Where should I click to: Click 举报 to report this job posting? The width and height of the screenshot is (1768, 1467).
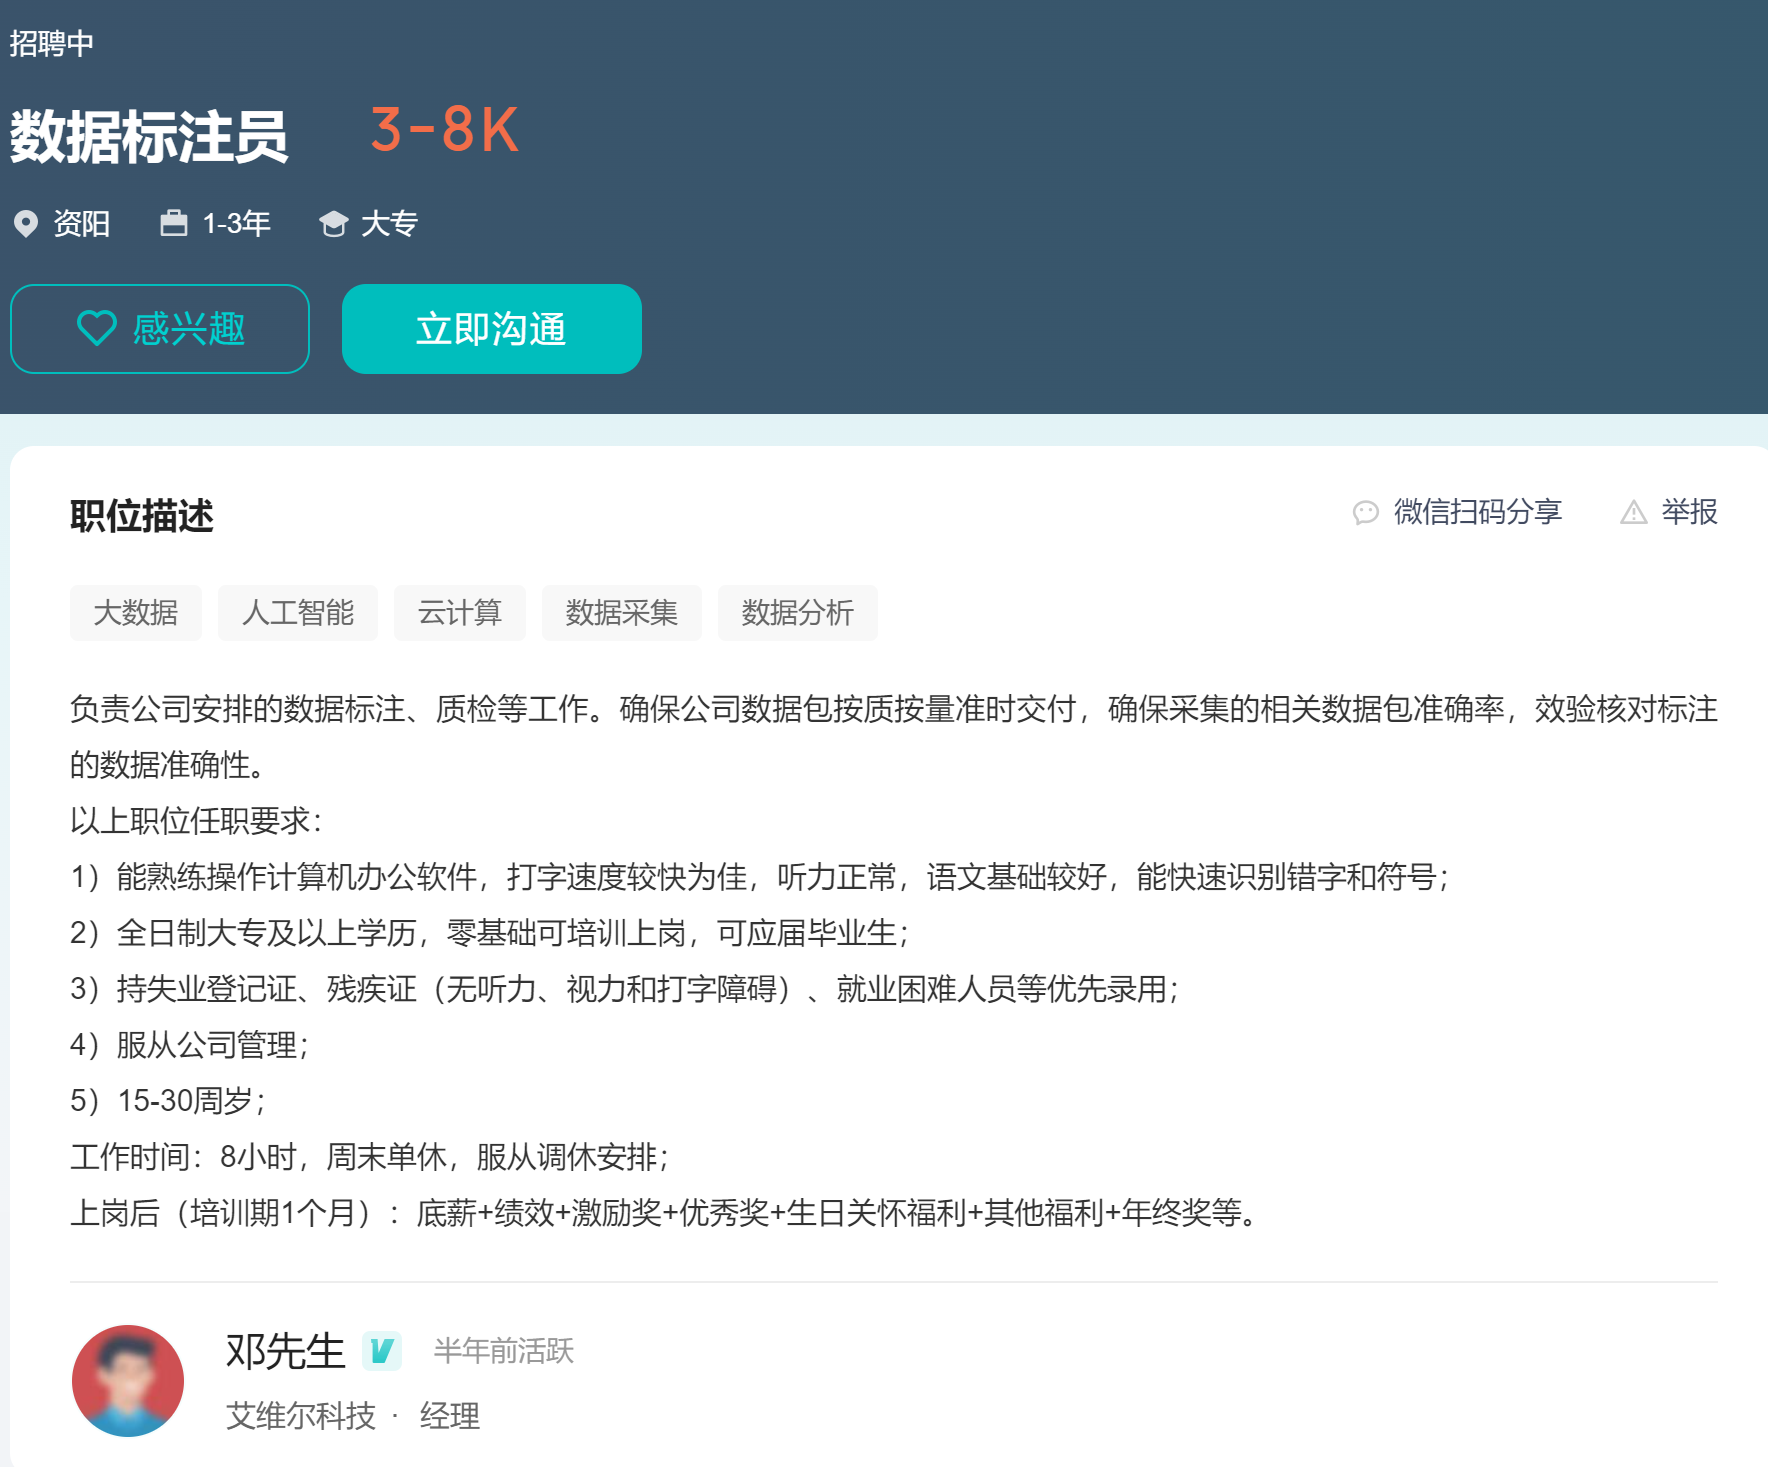point(1690,512)
